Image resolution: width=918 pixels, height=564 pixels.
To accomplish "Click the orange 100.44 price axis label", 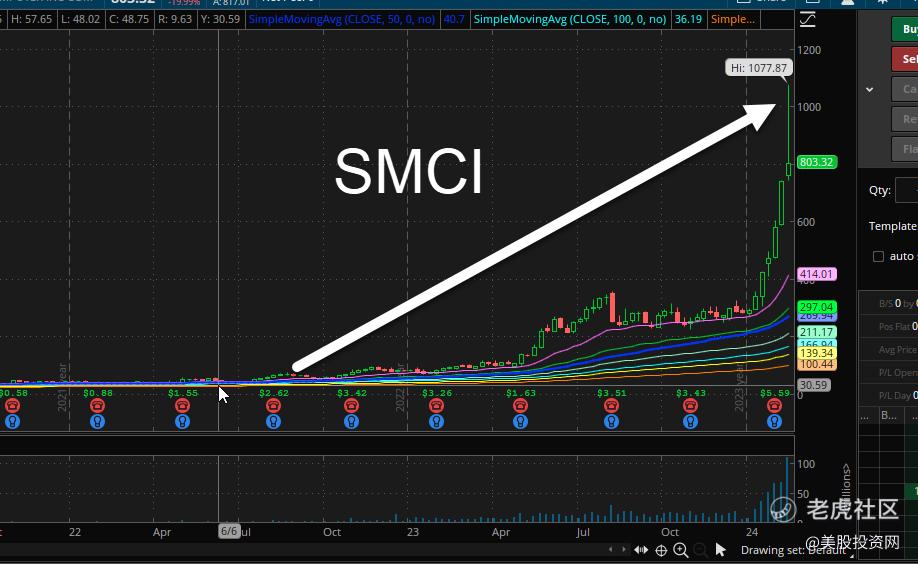I will 817,364.
